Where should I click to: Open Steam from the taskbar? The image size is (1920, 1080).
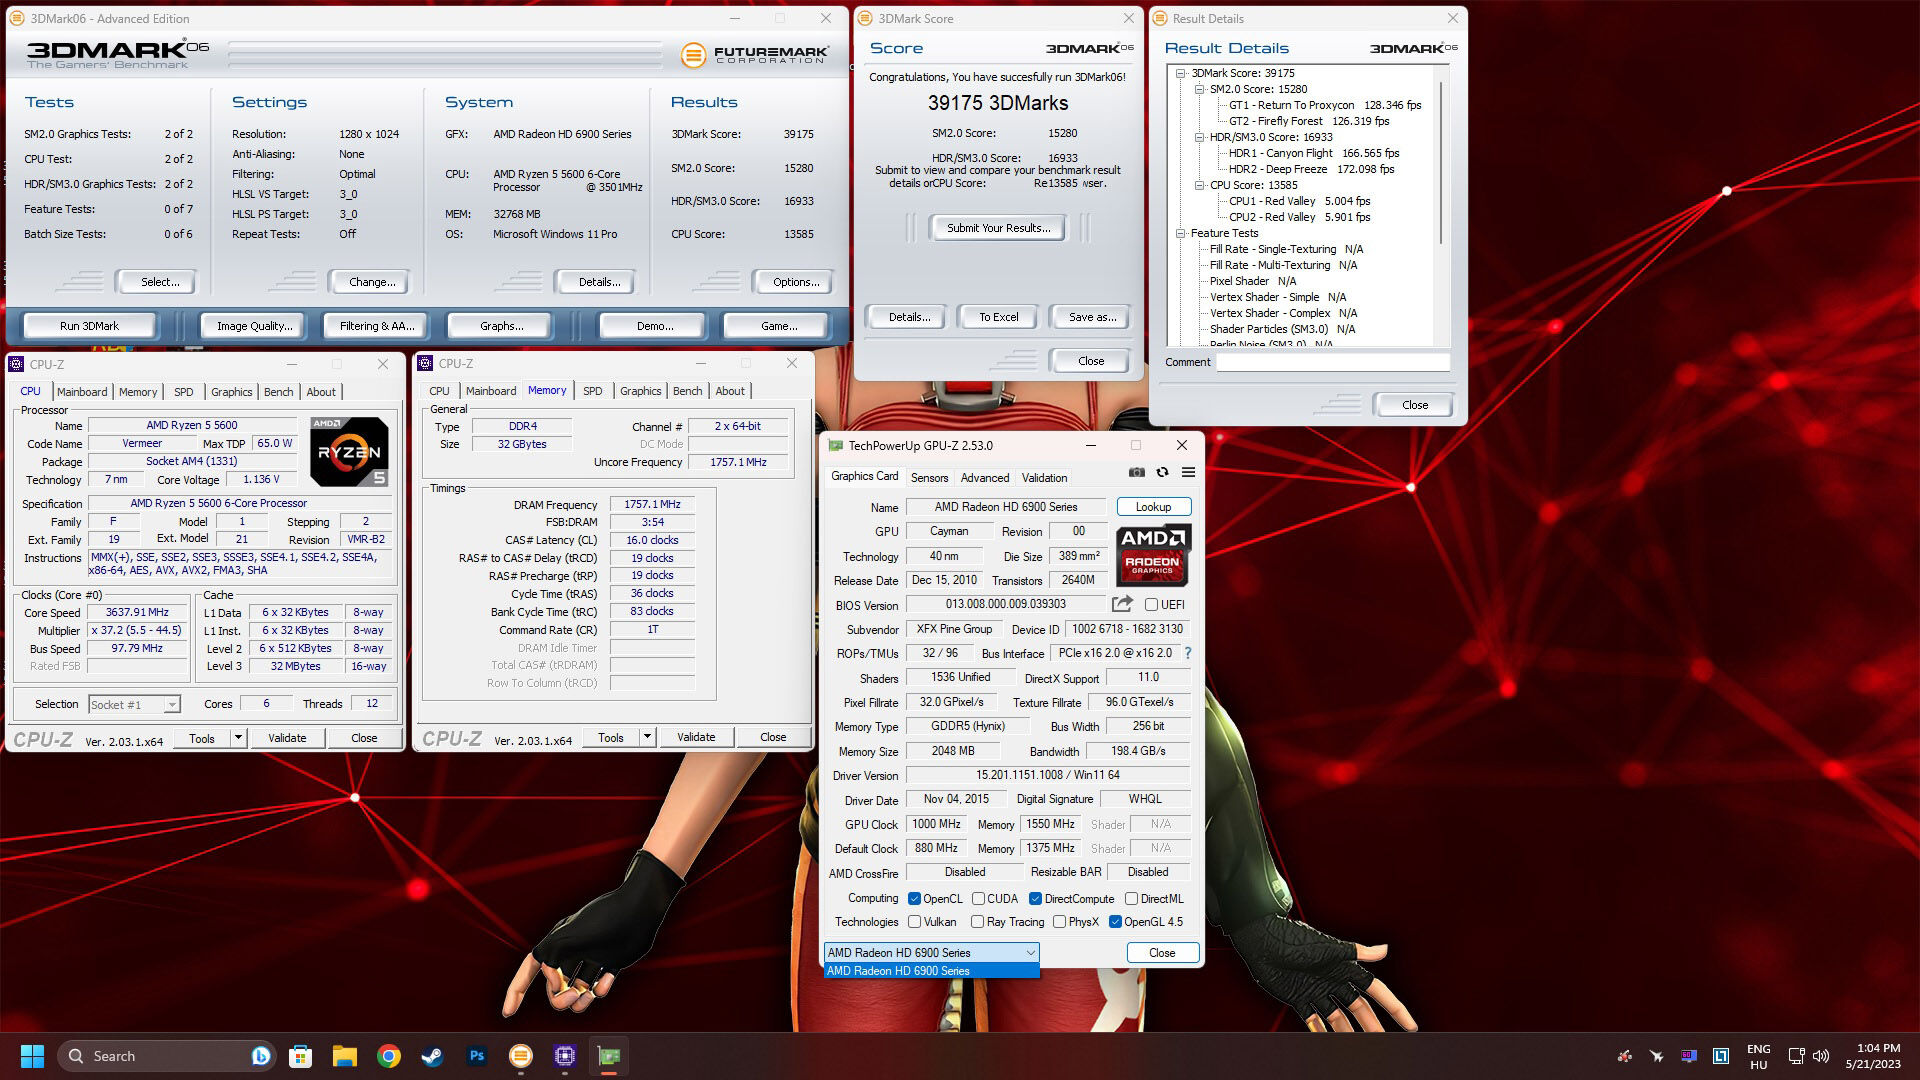click(x=432, y=1056)
